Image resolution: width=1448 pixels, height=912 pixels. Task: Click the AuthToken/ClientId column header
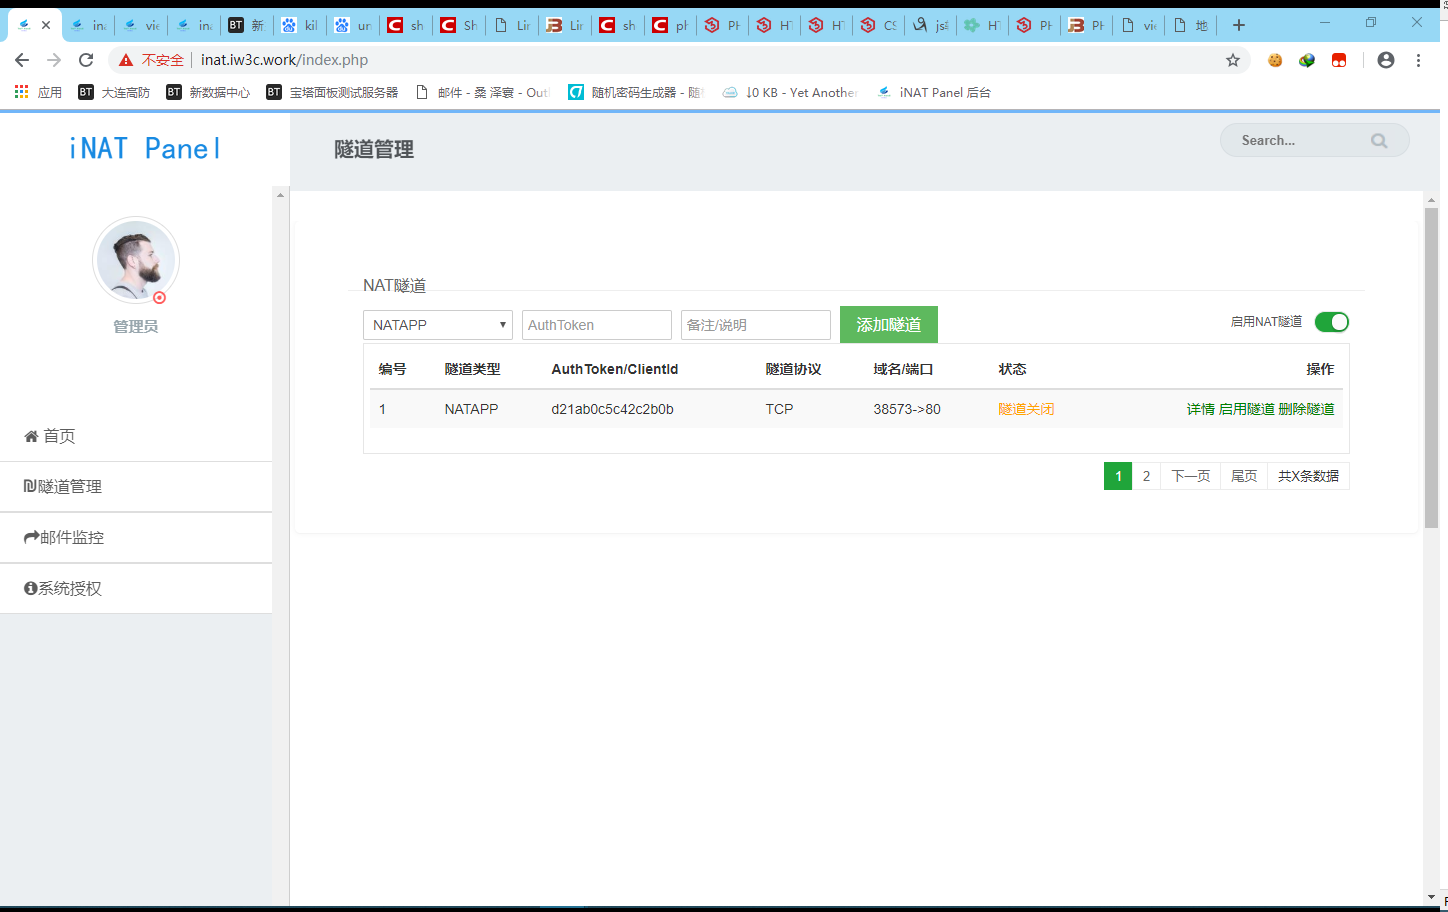pos(615,369)
